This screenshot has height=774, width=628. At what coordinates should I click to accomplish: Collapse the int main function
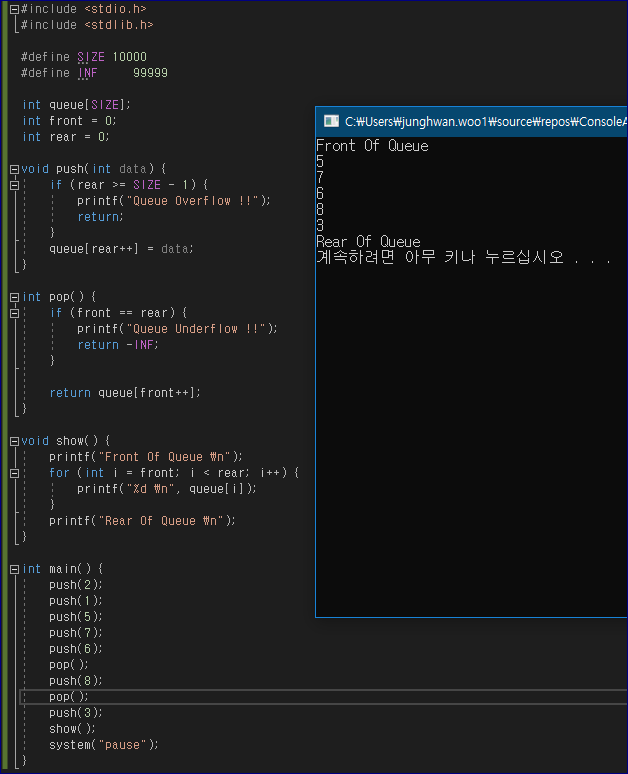[14, 569]
